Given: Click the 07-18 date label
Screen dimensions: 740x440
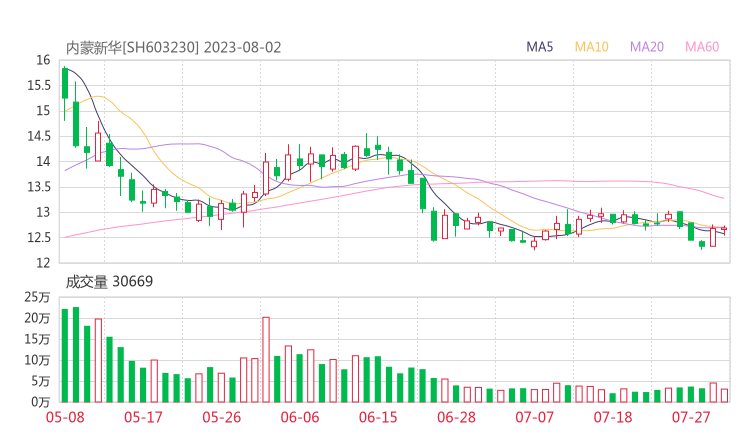Looking at the screenshot, I should click(x=613, y=417).
